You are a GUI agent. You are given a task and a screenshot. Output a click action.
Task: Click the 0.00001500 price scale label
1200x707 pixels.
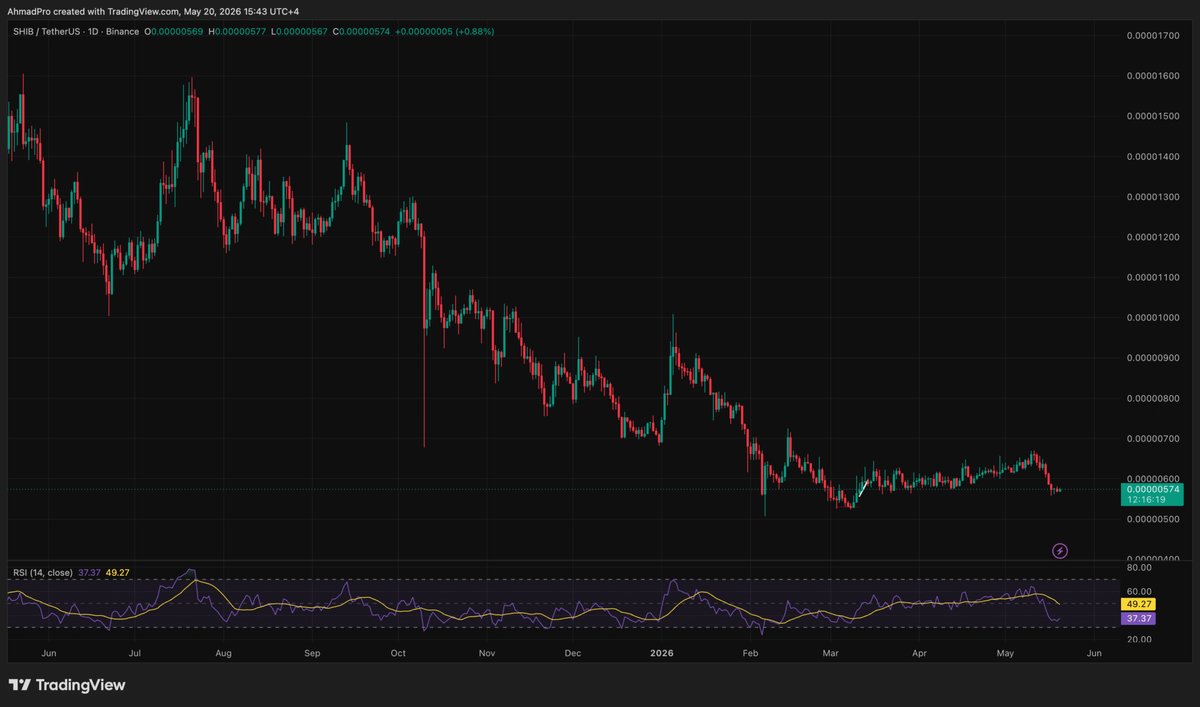point(1154,116)
